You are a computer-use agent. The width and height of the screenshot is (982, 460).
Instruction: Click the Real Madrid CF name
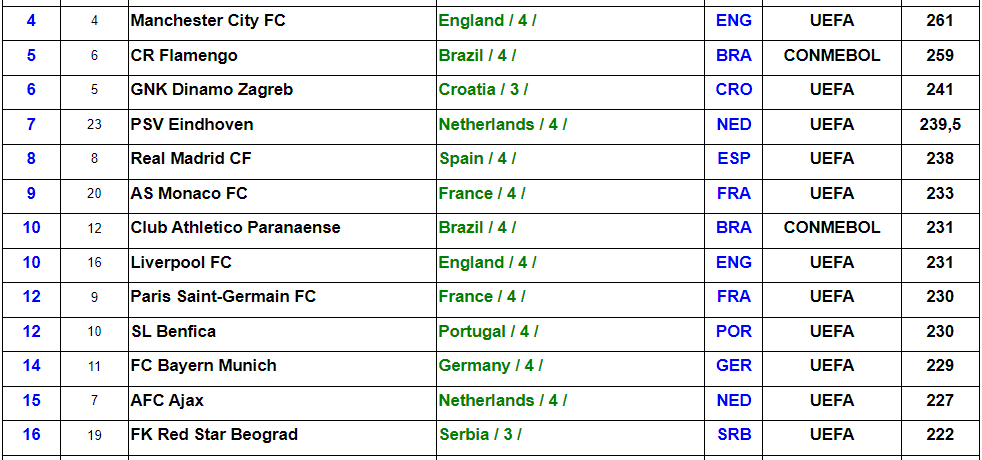pyautogui.click(x=190, y=159)
